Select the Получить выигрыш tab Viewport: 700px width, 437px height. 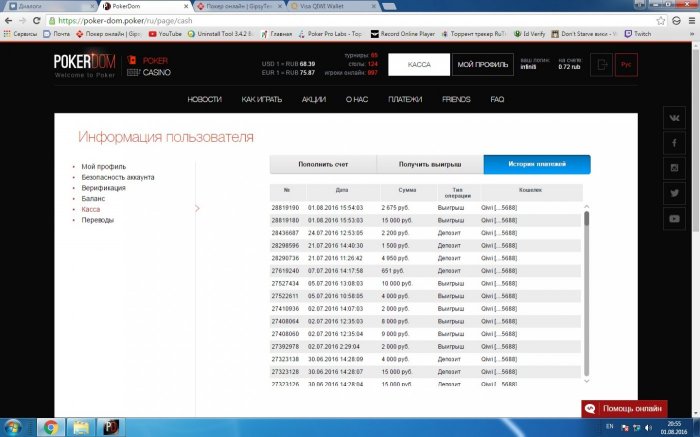click(x=429, y=165)
